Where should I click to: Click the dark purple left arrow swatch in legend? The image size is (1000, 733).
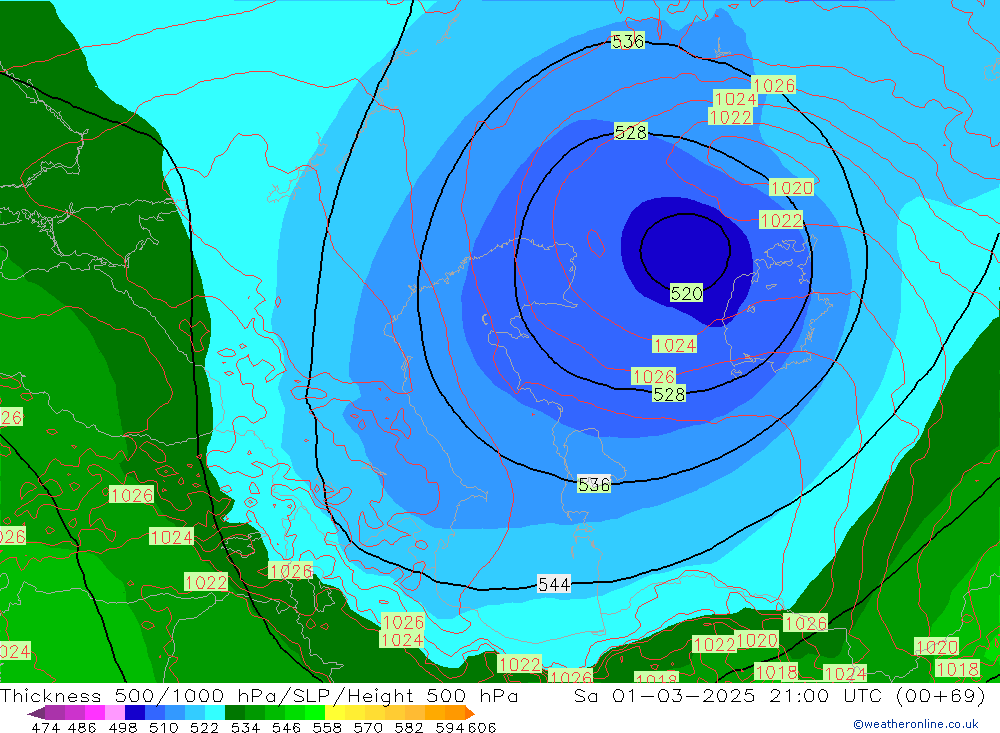coord(36,713)
